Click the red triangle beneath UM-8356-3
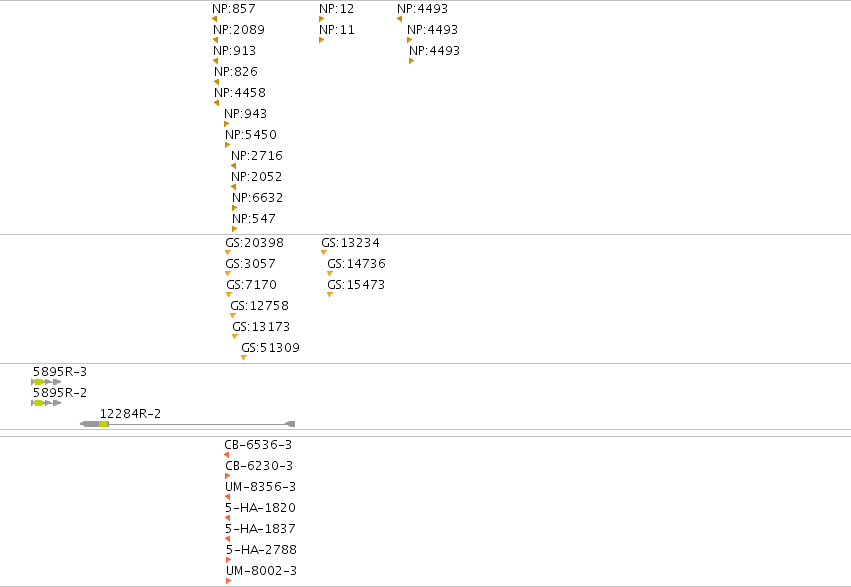The width and height of the screenshot is (851, 587). [x=227, y=497]
